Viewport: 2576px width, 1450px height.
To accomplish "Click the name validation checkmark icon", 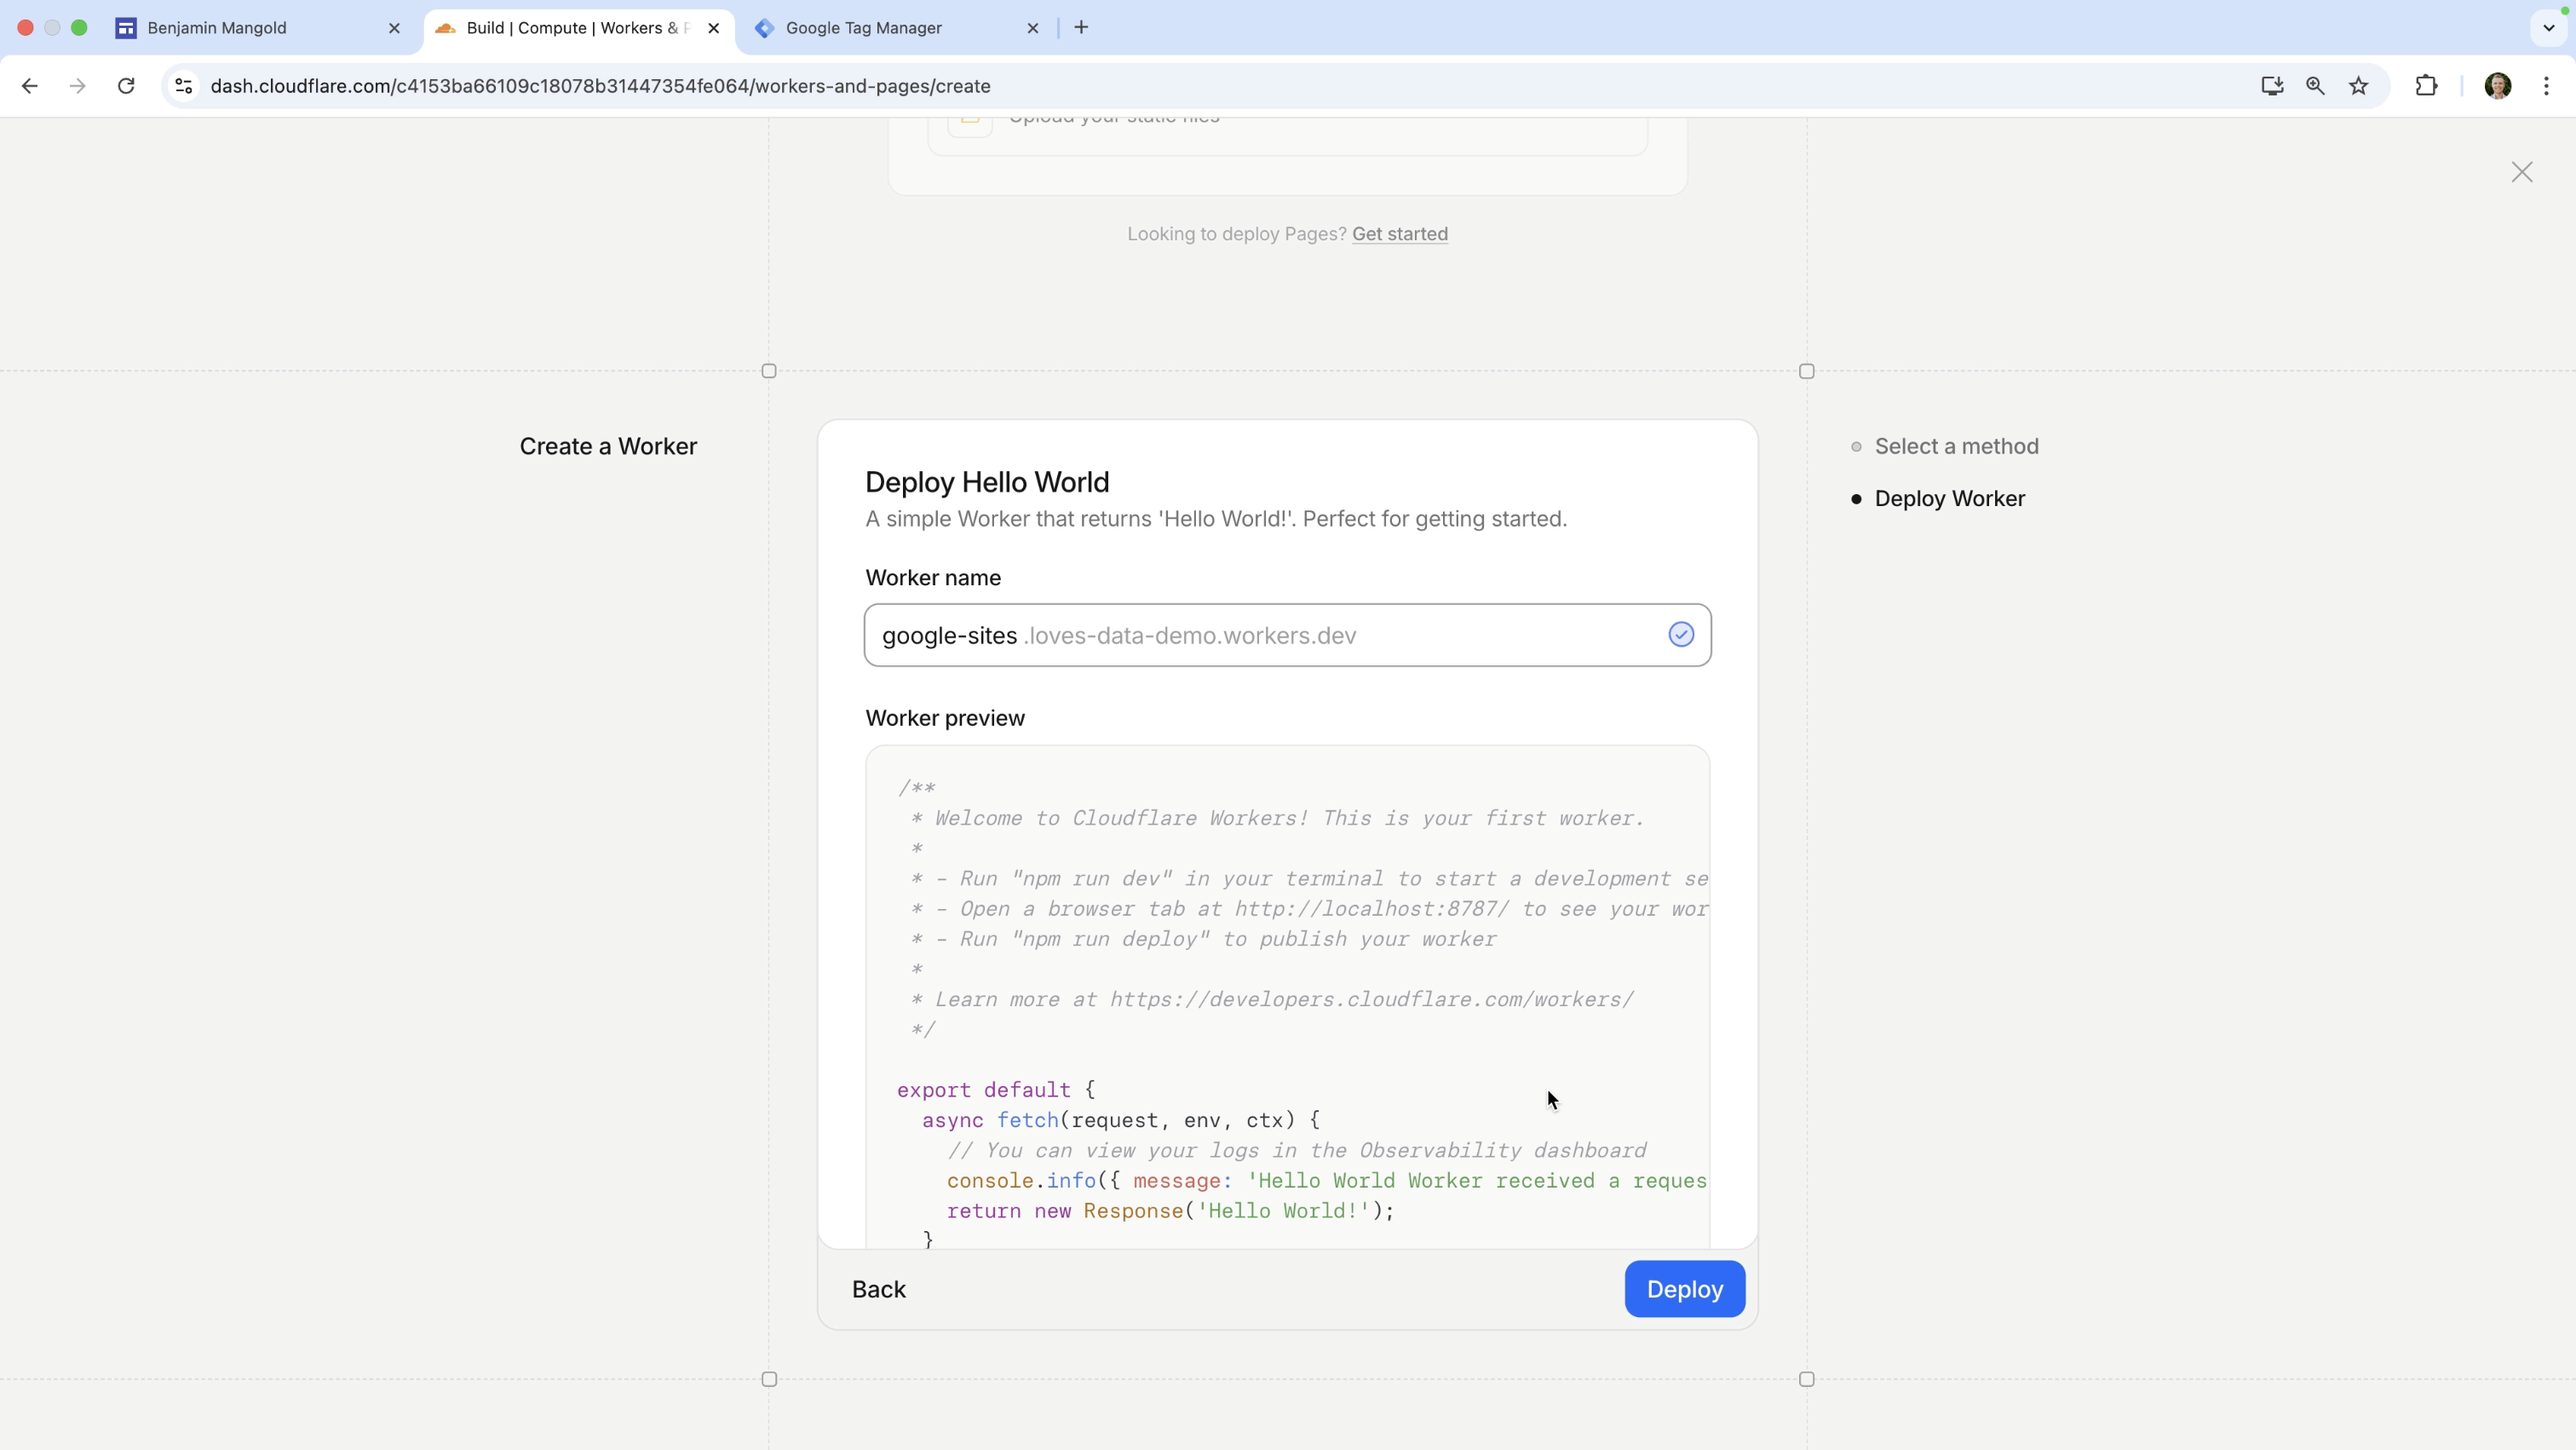I will [1681, 635].
